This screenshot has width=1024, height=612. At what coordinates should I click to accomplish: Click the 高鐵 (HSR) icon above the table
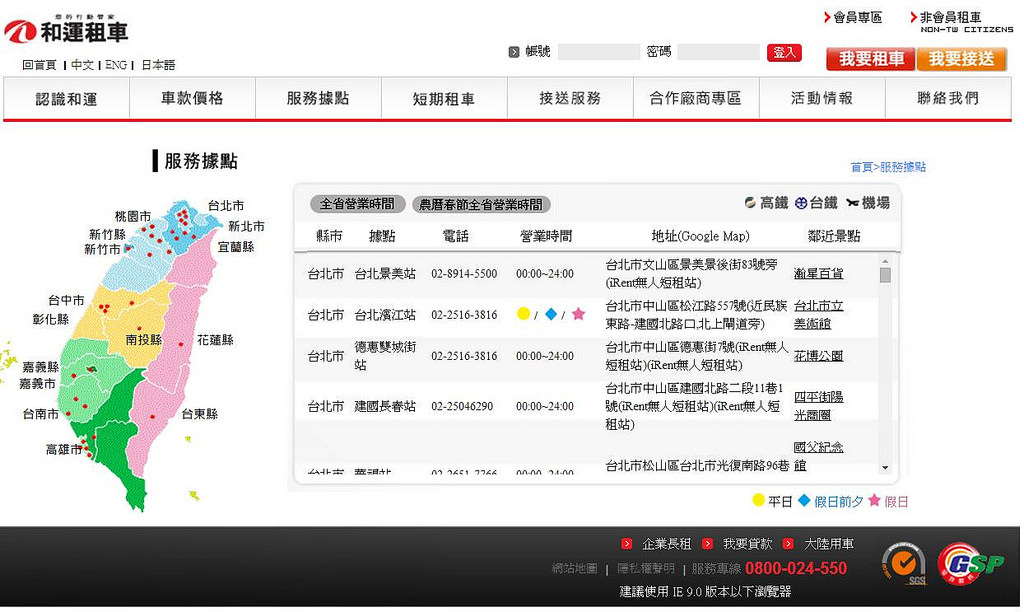tap(750, 202)
